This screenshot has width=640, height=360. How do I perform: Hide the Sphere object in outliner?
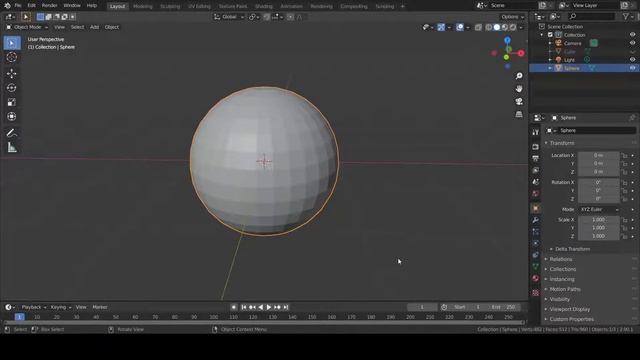point(632,68)
